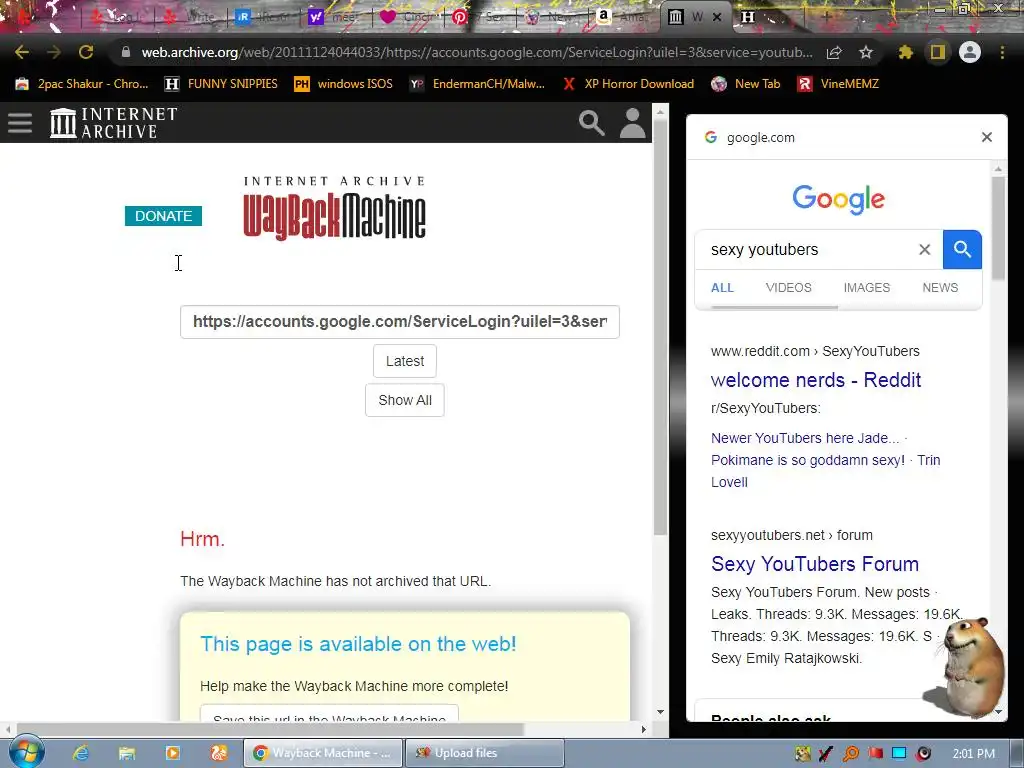Open 'EndermanCH/Malw...' bookmark
The width and height of the screenshot is (1024, 768).
click(x=477, y=84)
